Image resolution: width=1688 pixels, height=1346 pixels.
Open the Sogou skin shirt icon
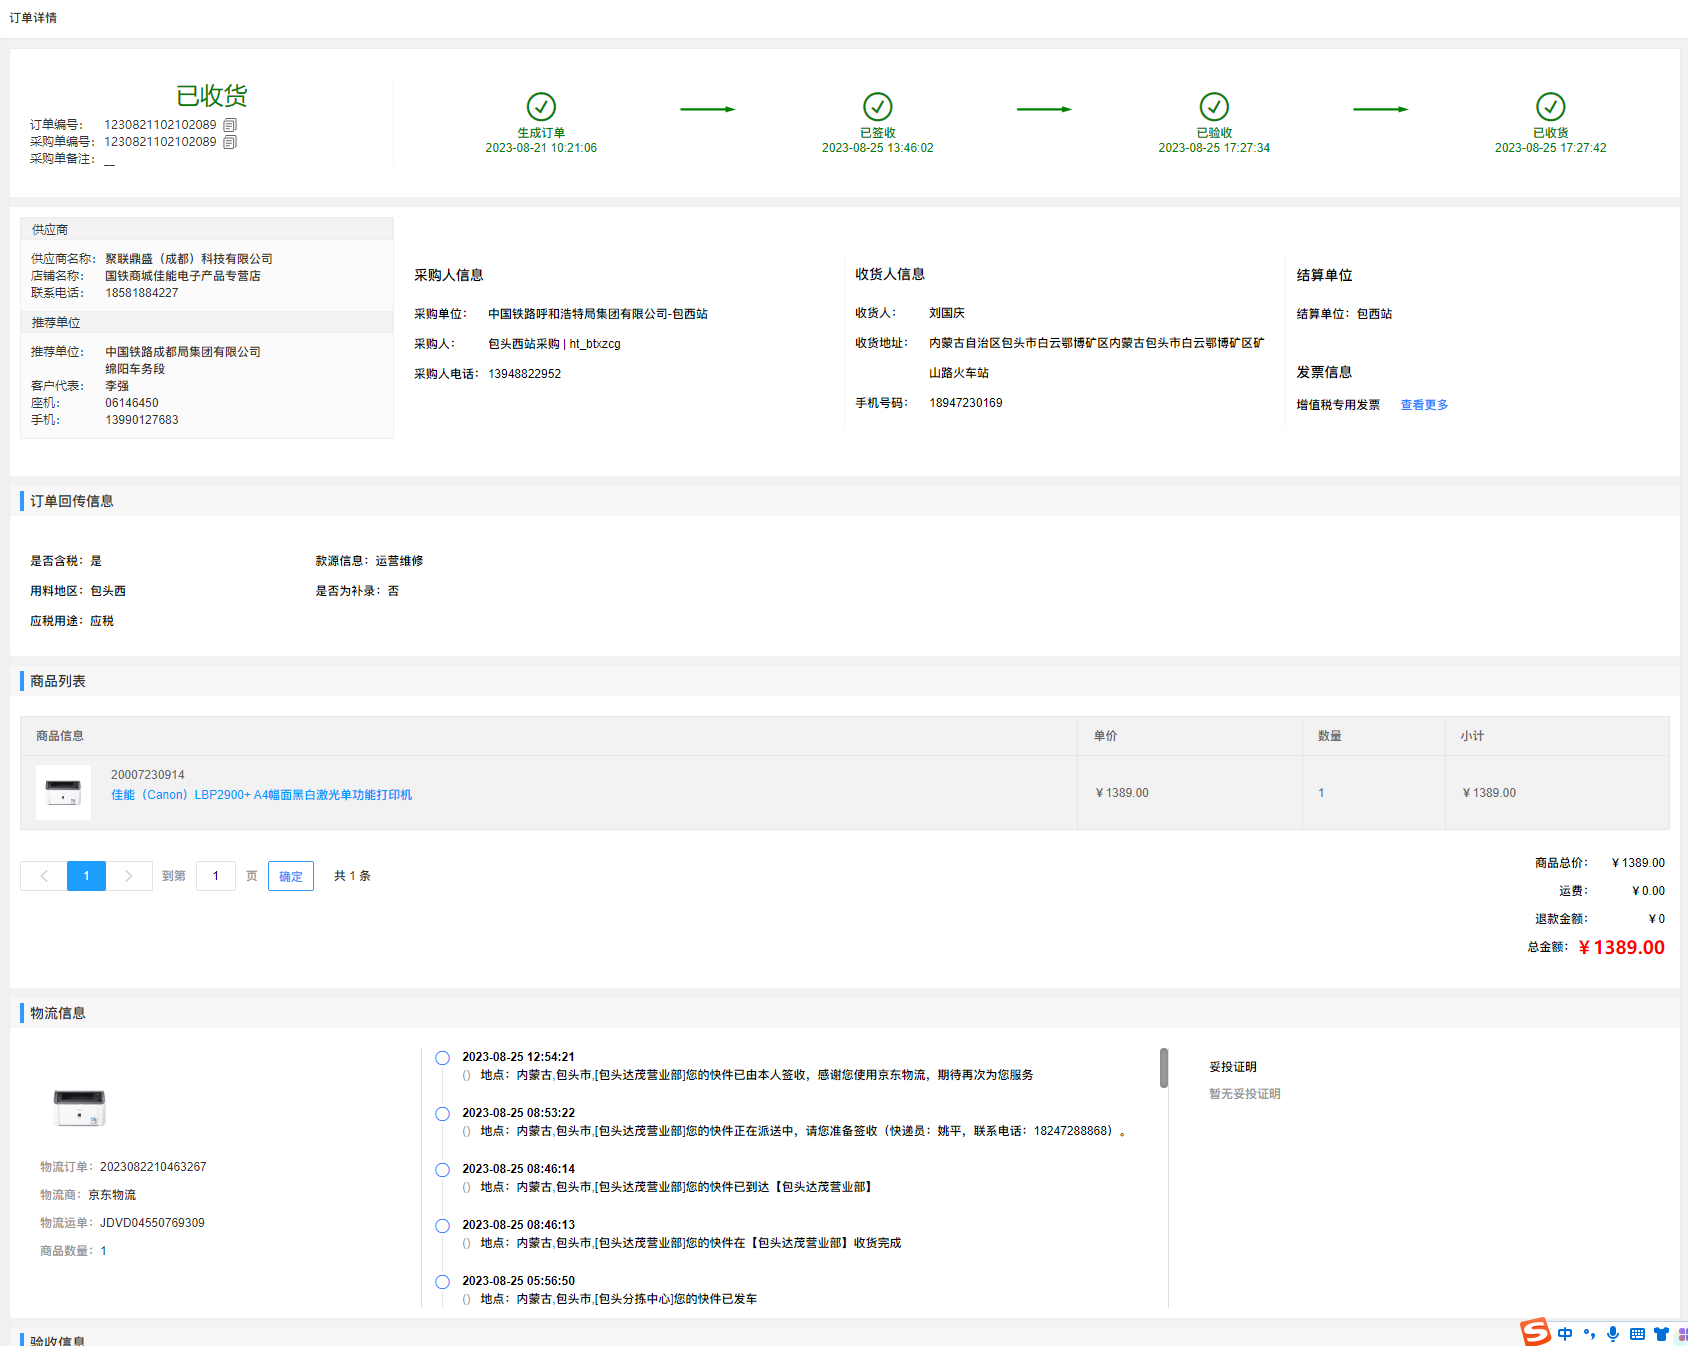(x=1661, y=1334)
